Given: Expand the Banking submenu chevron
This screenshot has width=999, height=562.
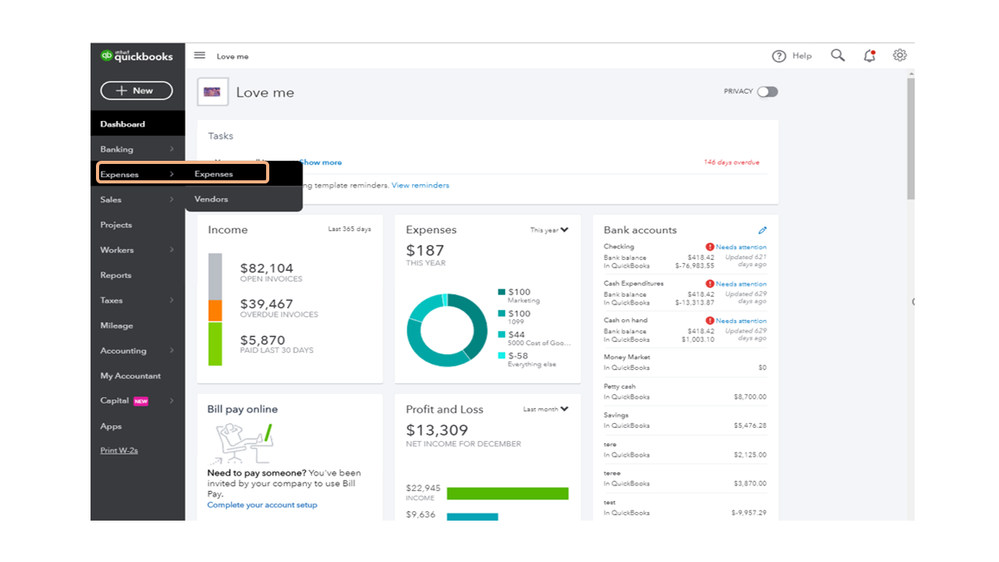Looking at the screenshot, I should click(171, 149).
